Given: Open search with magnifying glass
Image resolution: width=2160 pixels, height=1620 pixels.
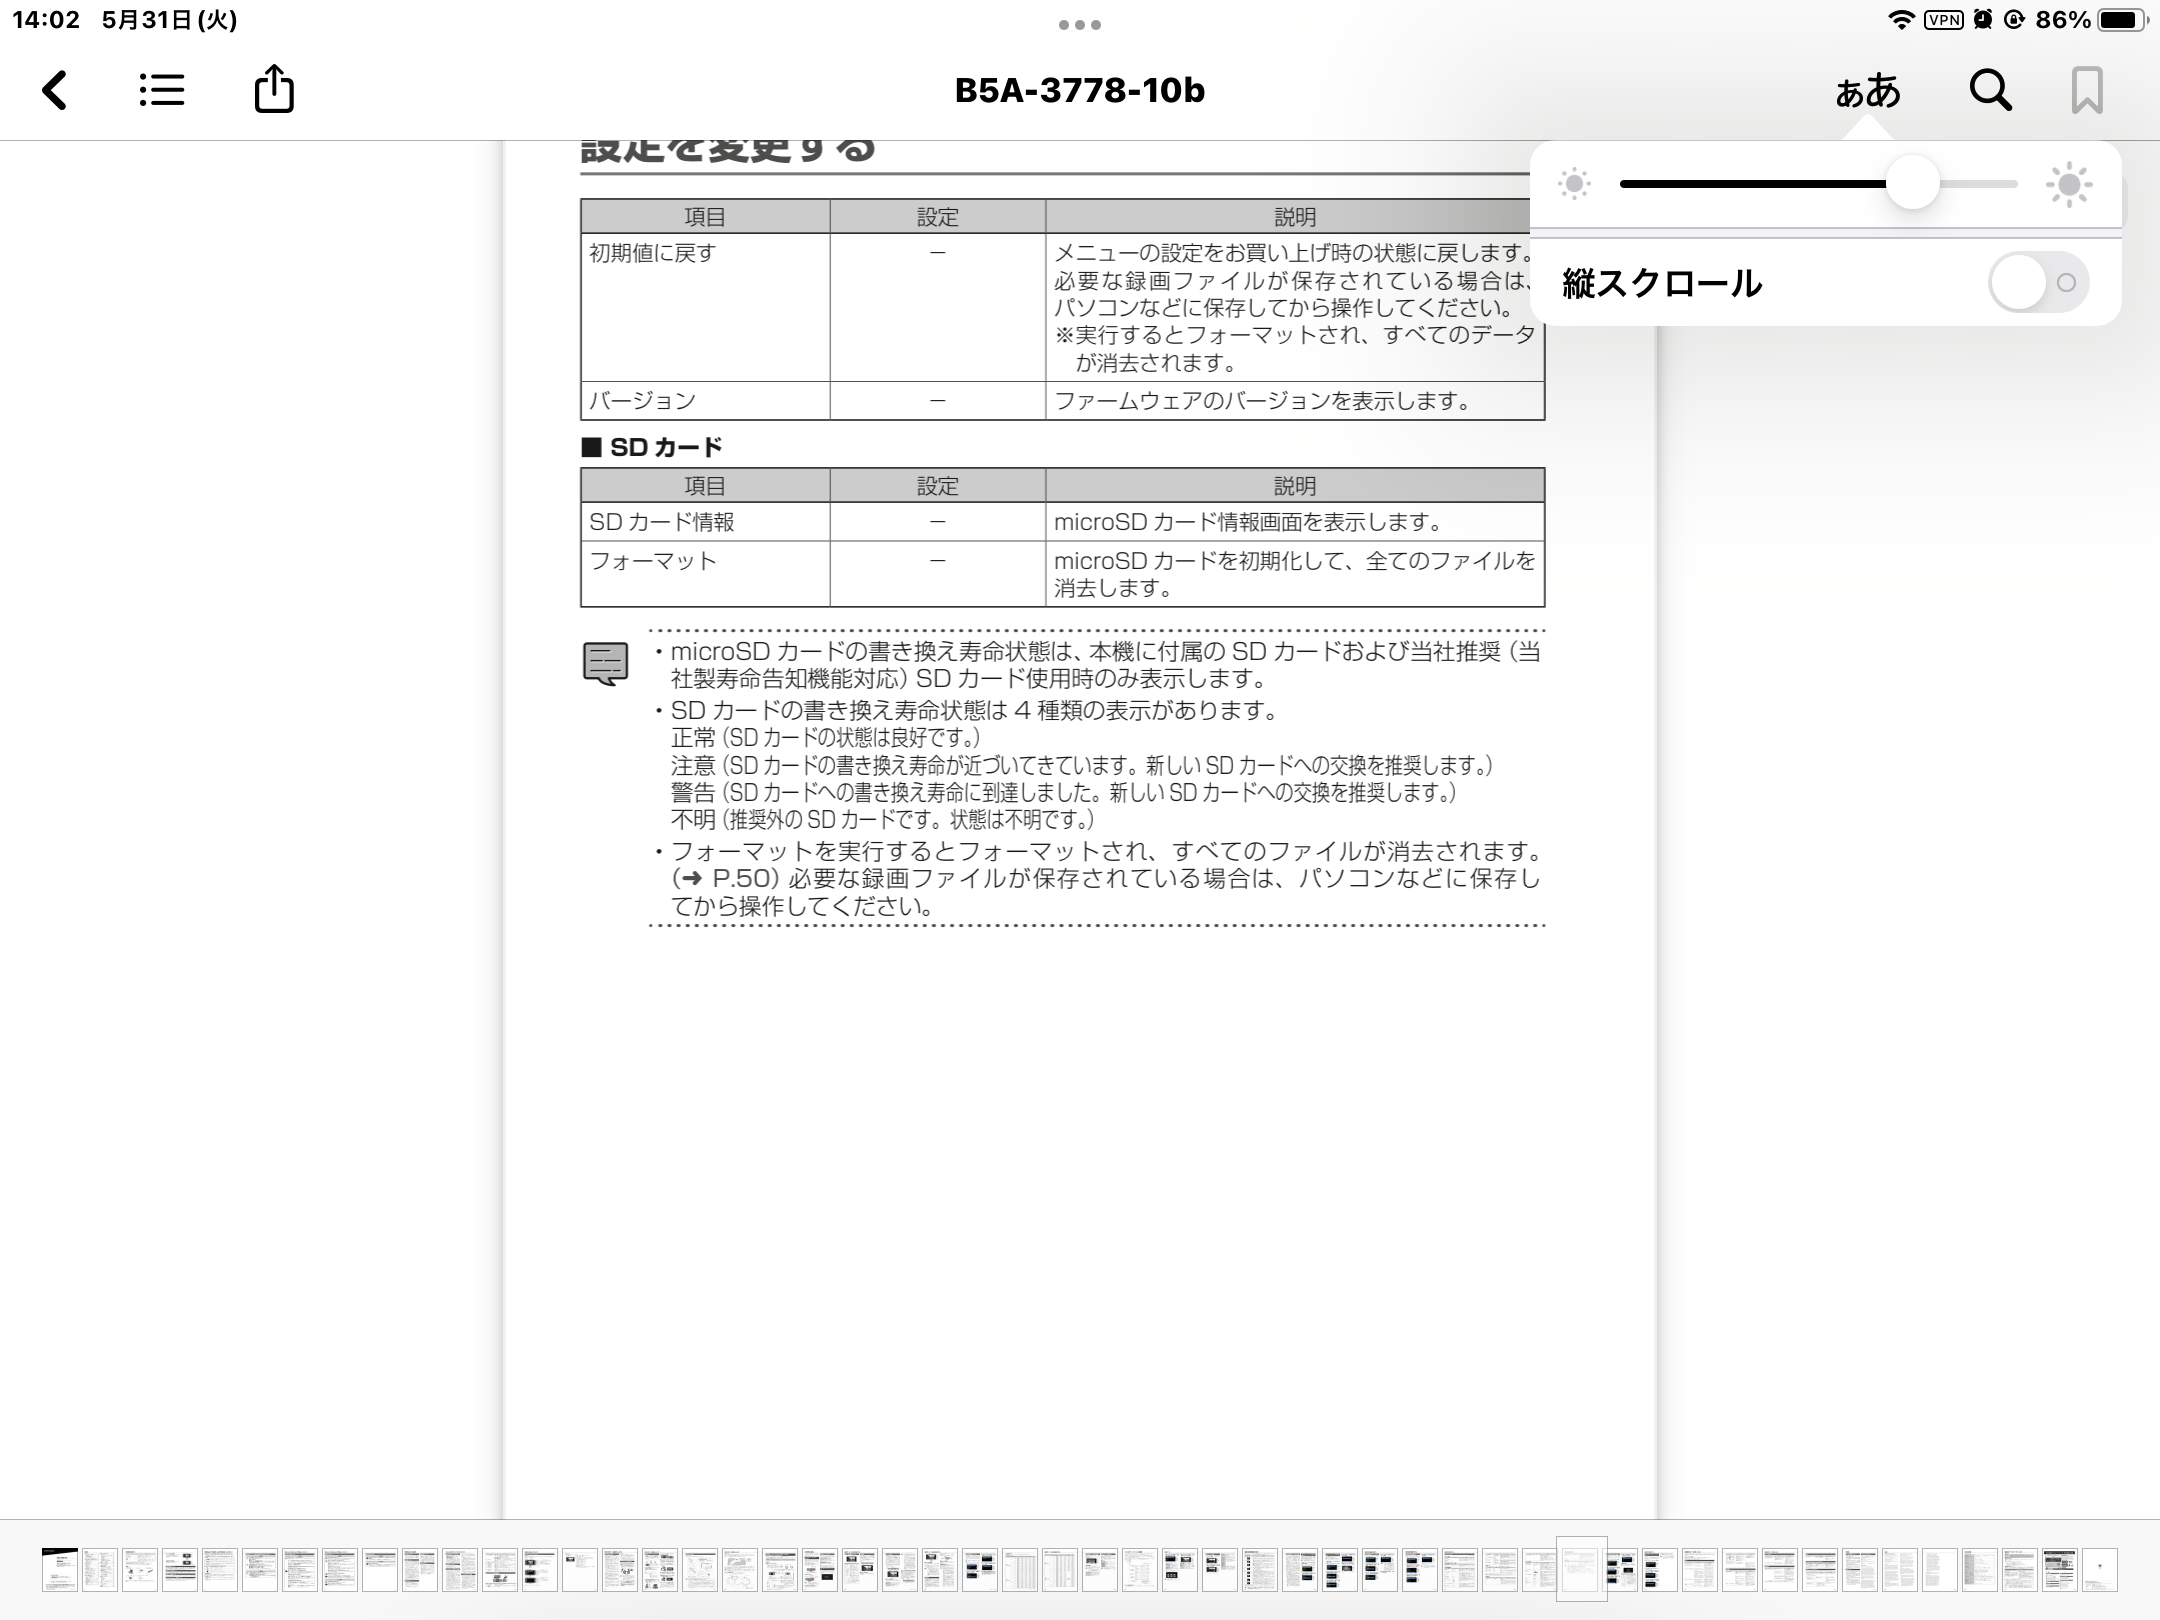Looking at the screenshot, I should click(x=1990, y=90).
